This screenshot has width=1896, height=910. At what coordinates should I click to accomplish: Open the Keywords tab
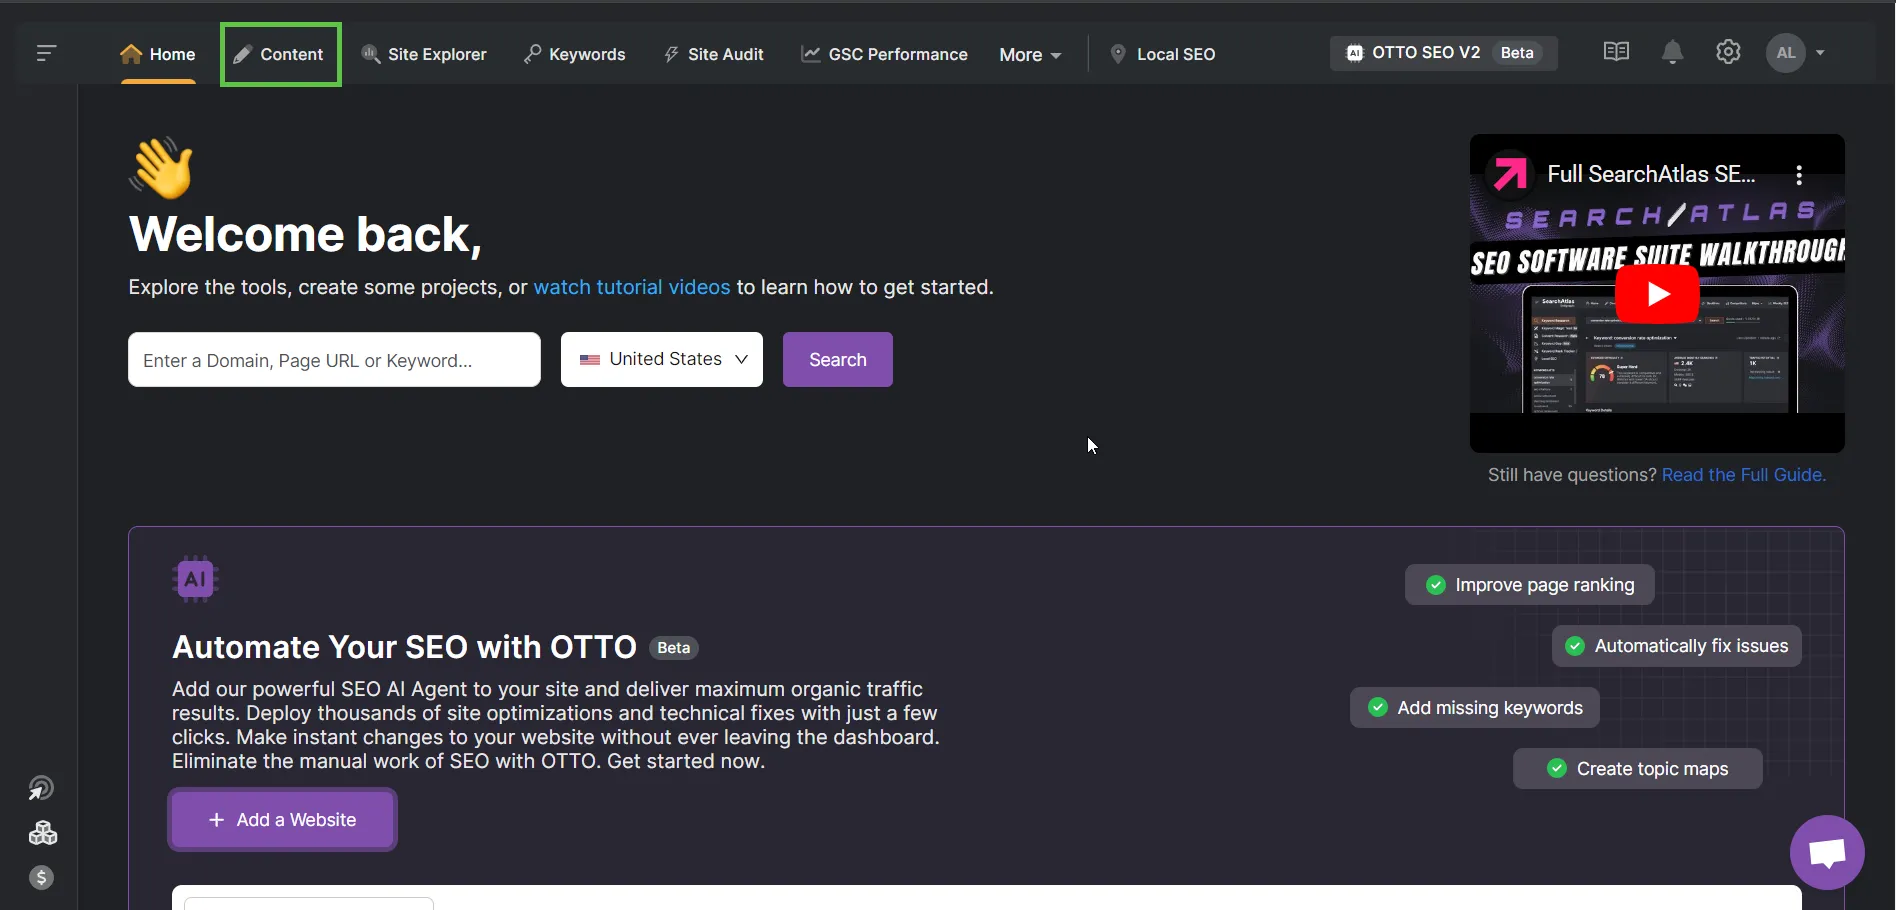(x=575, y=54)
